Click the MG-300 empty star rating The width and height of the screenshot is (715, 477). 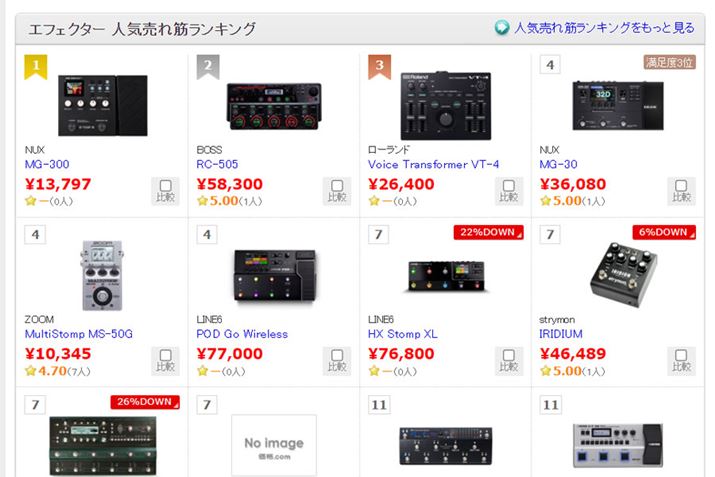click(x=49, y=201)
